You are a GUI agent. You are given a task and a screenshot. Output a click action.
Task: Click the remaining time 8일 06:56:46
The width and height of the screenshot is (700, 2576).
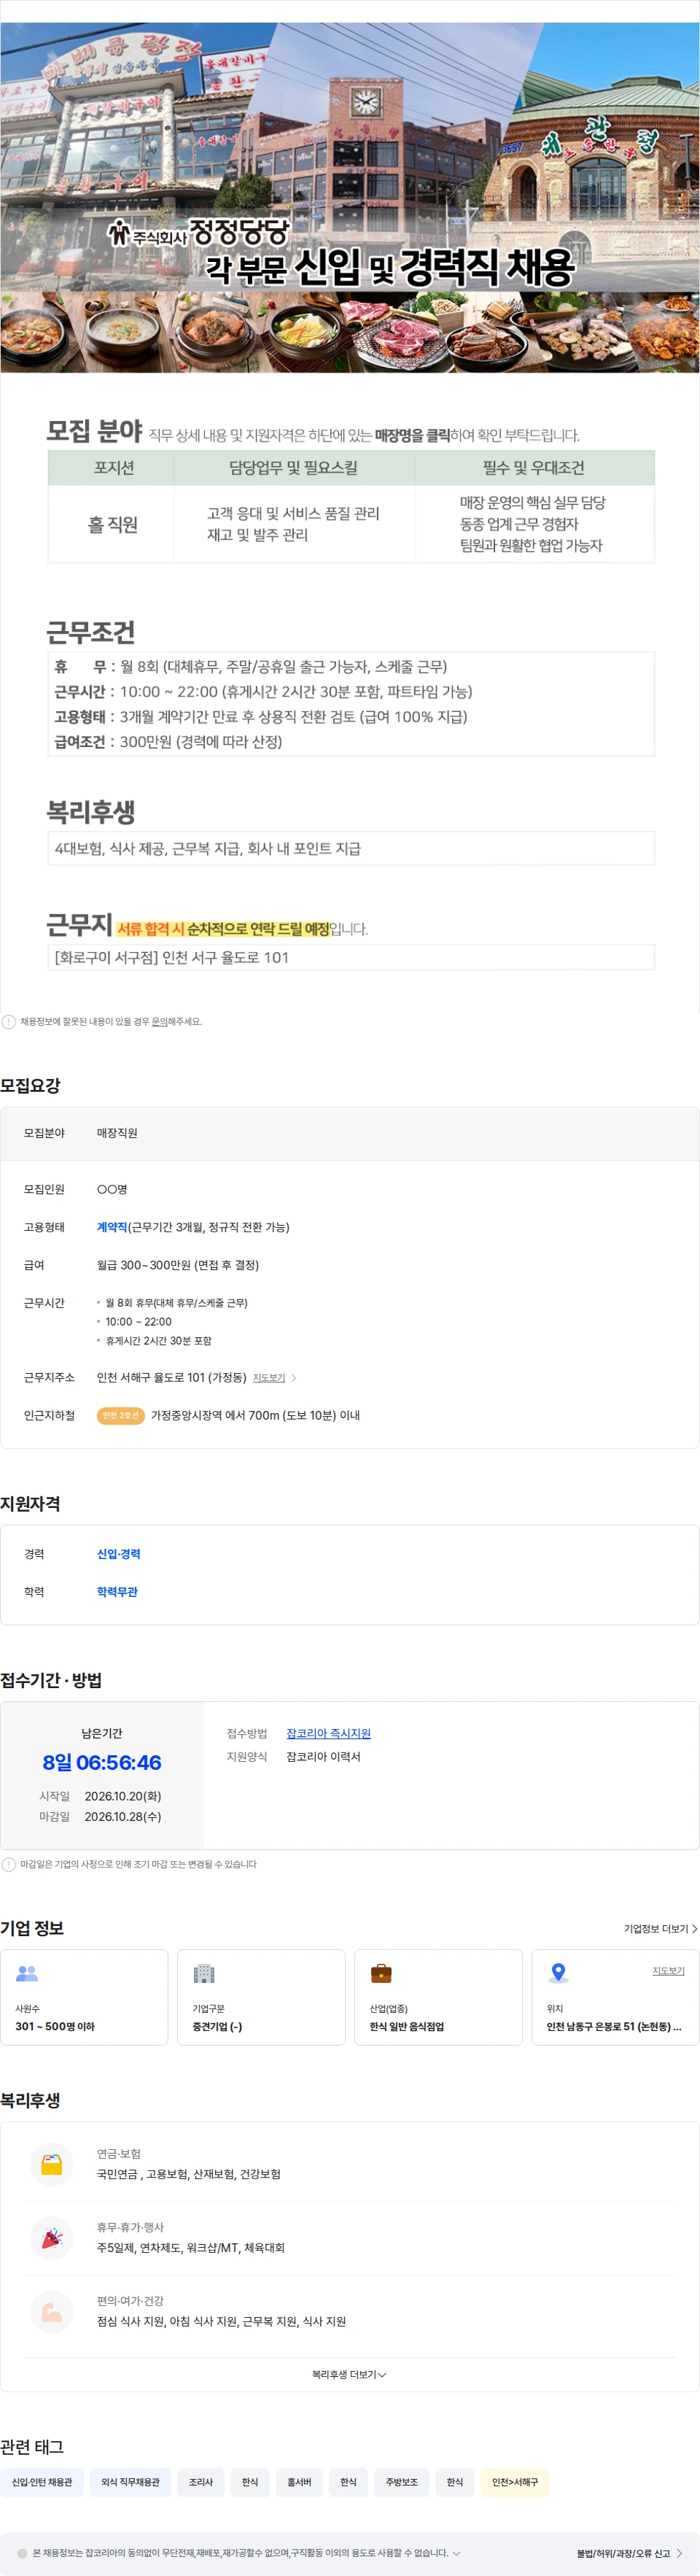(x=102, y=1763)
